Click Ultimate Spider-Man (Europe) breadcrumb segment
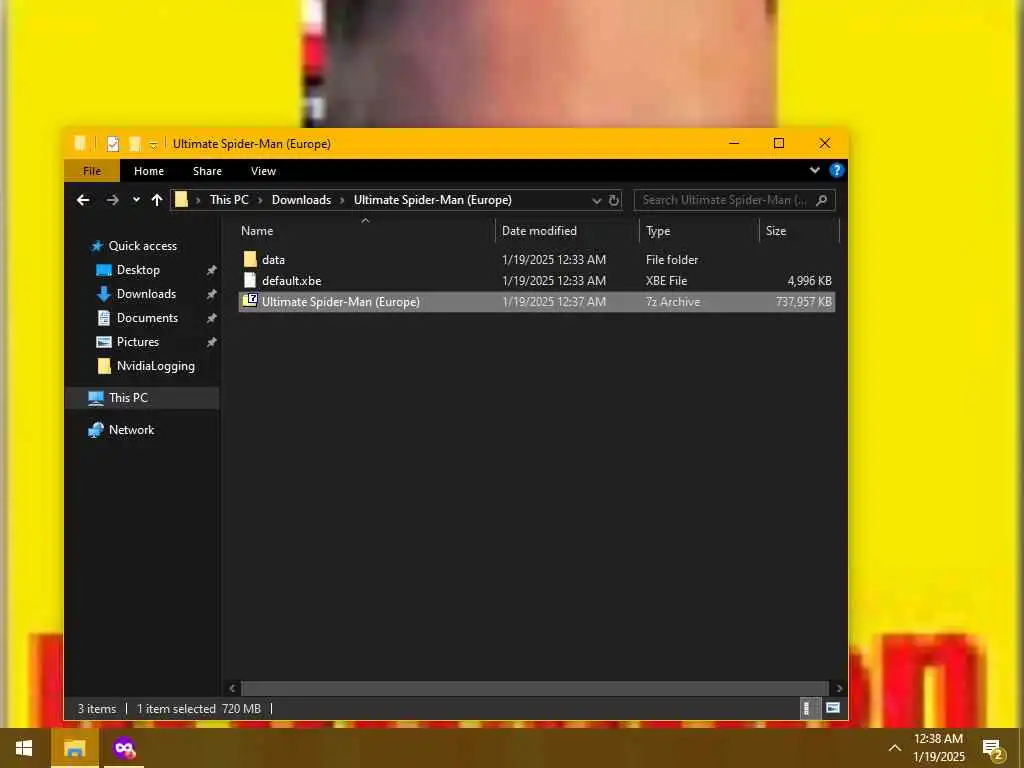This screenshot has width=1024, height=768. [432, 200]
